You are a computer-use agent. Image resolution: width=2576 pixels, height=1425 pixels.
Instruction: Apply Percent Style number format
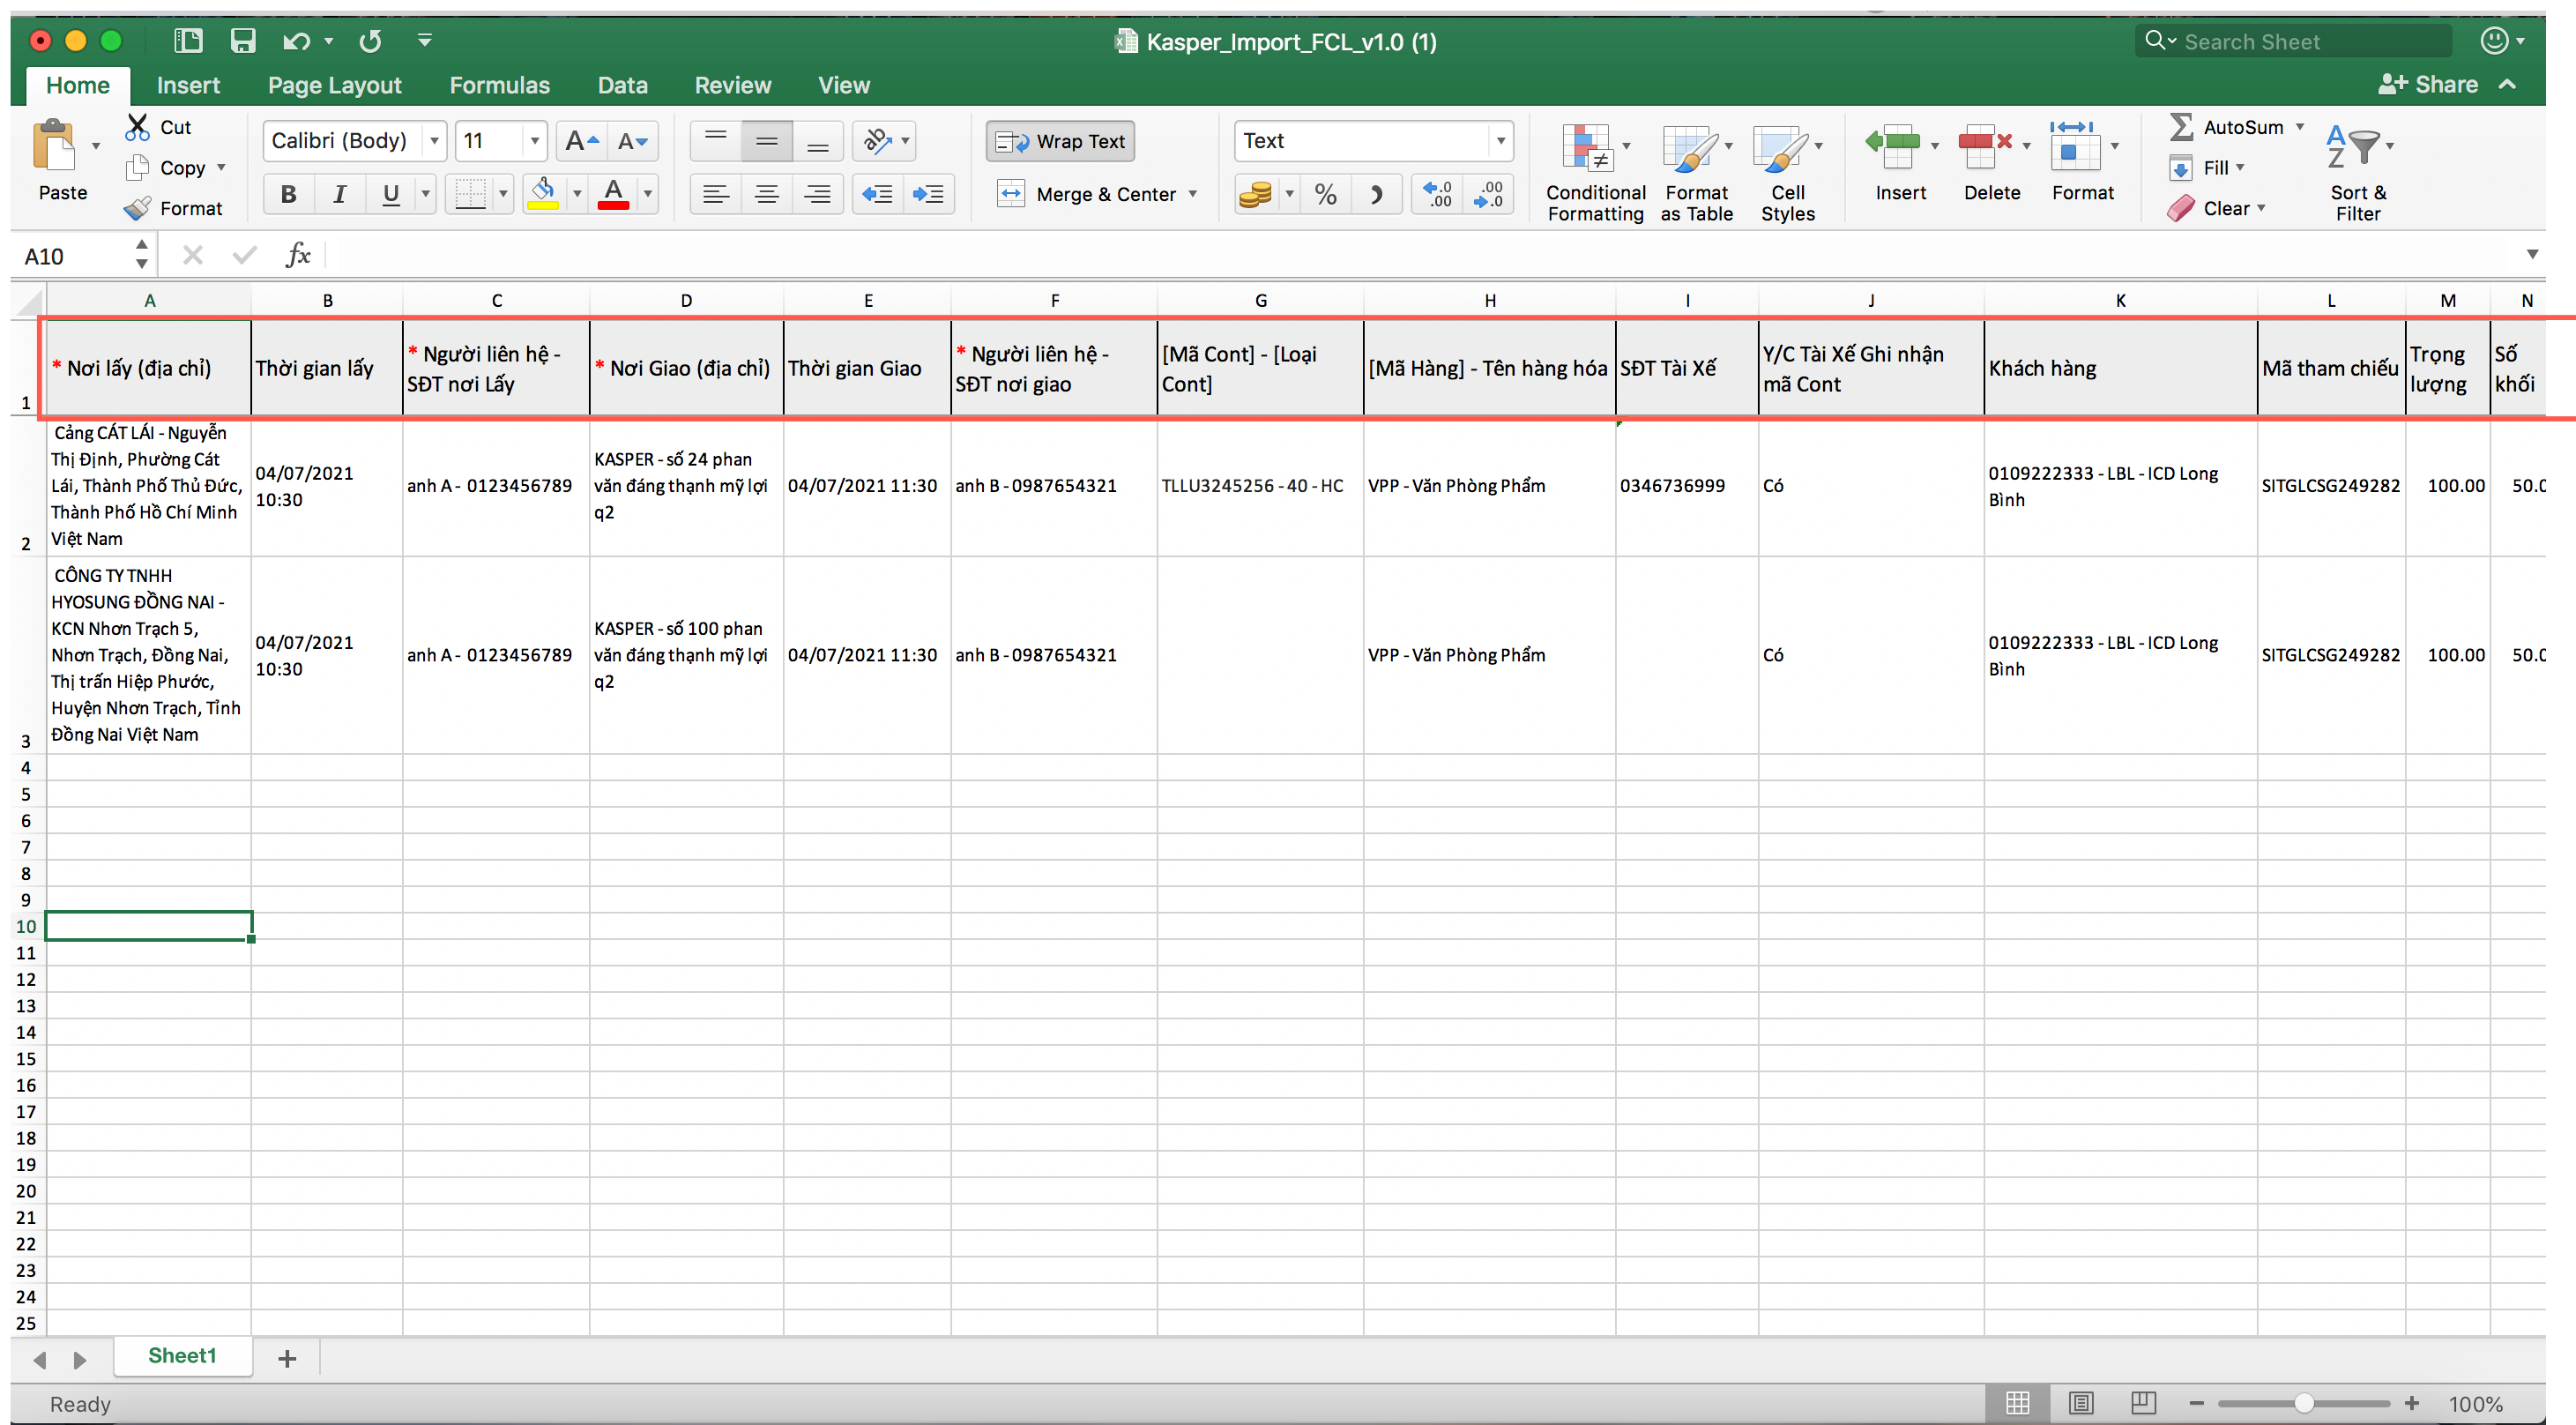point(1325,194)
